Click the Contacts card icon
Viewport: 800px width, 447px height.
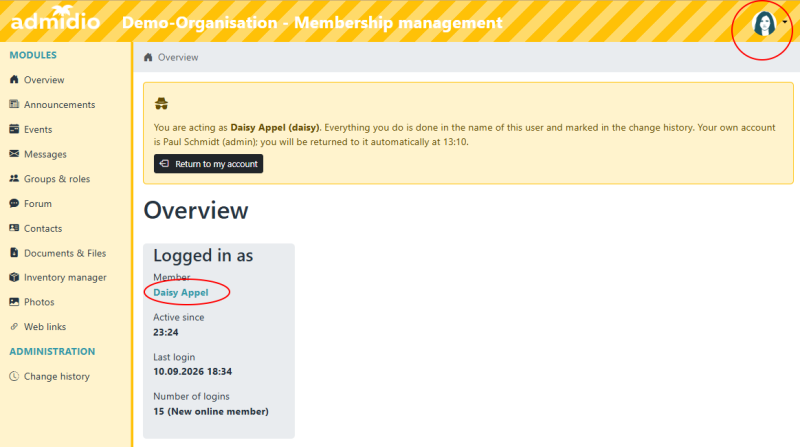click(x=14, y=228)
